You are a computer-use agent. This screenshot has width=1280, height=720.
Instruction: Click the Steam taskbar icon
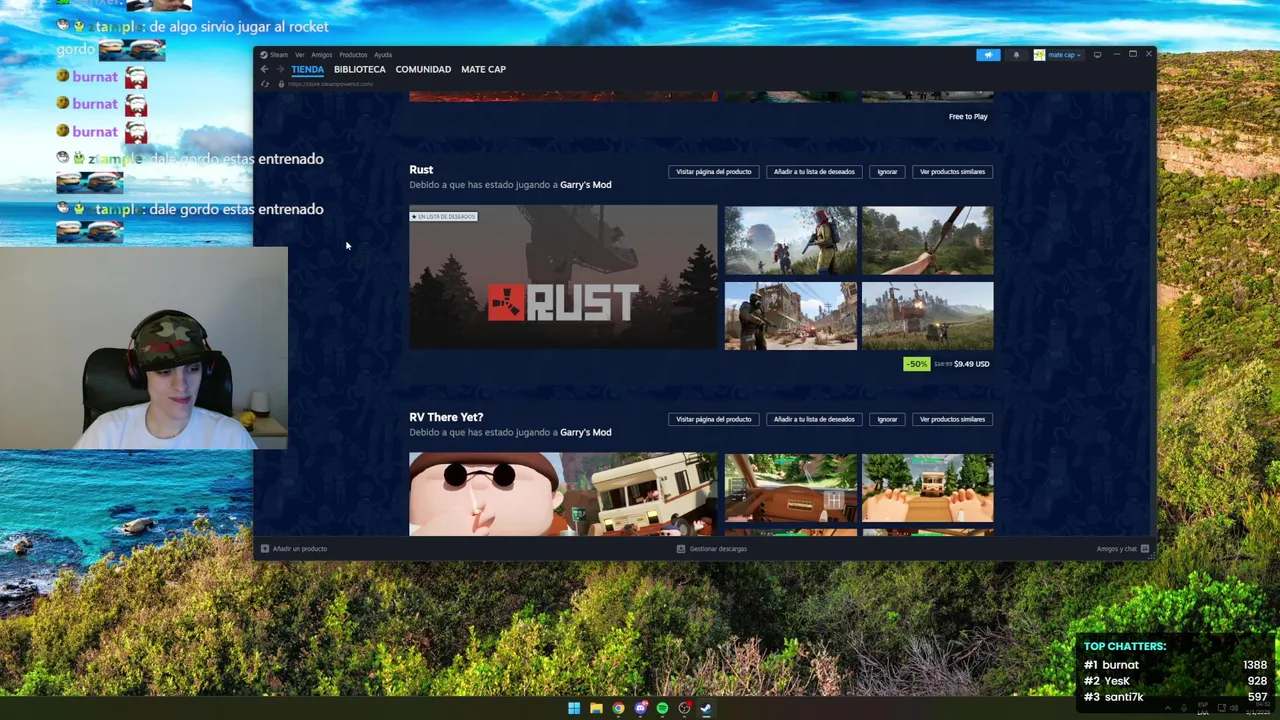pos(706,708)
